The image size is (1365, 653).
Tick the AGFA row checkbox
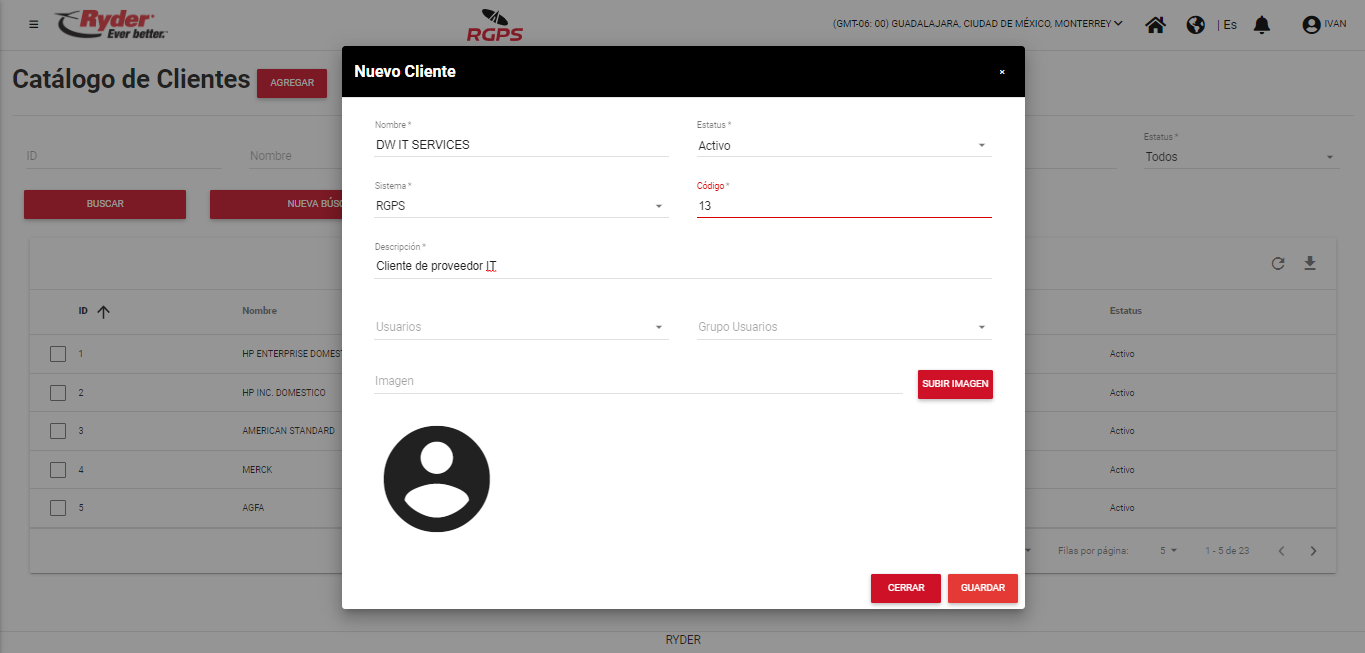point(58,508)
